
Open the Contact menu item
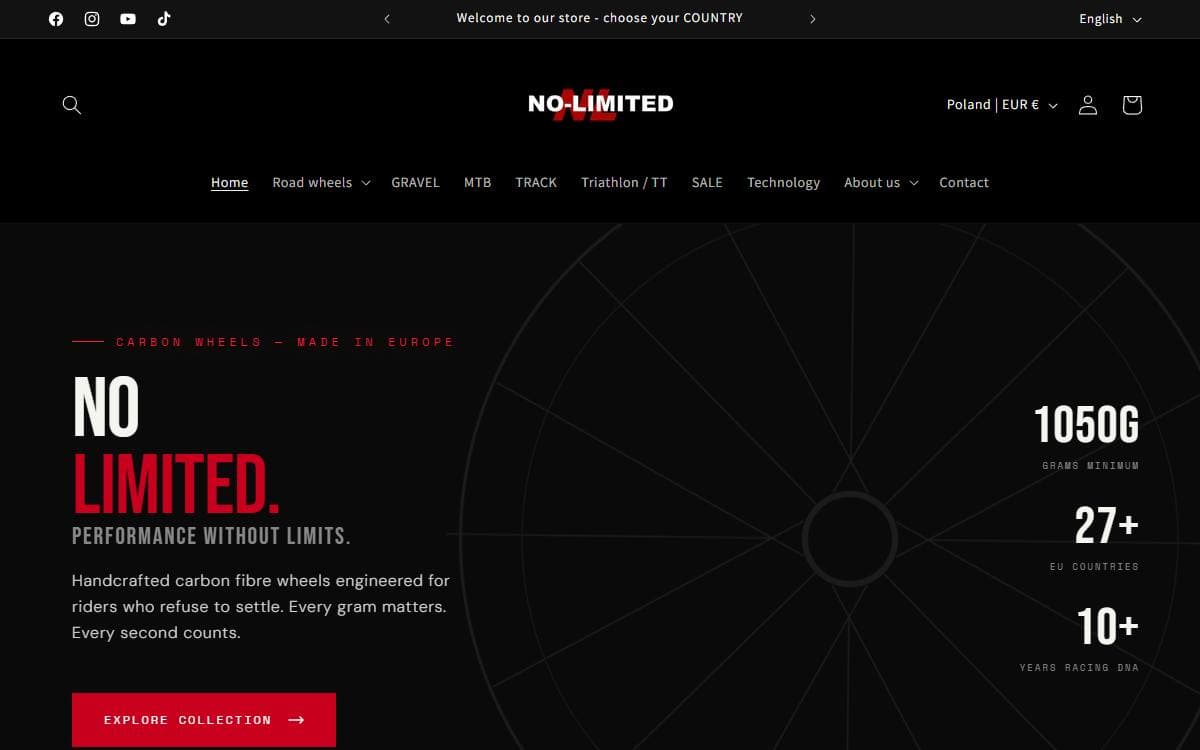[x=964, y=183]
